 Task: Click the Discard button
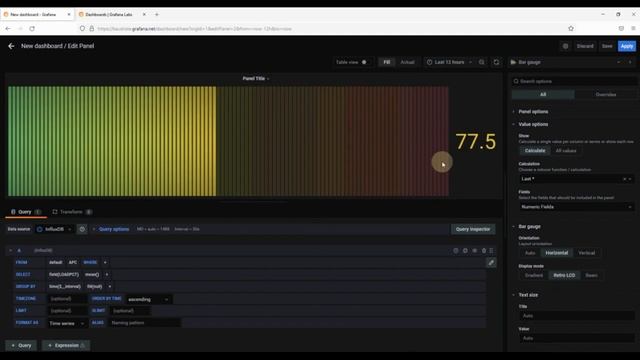coord(585,46)
